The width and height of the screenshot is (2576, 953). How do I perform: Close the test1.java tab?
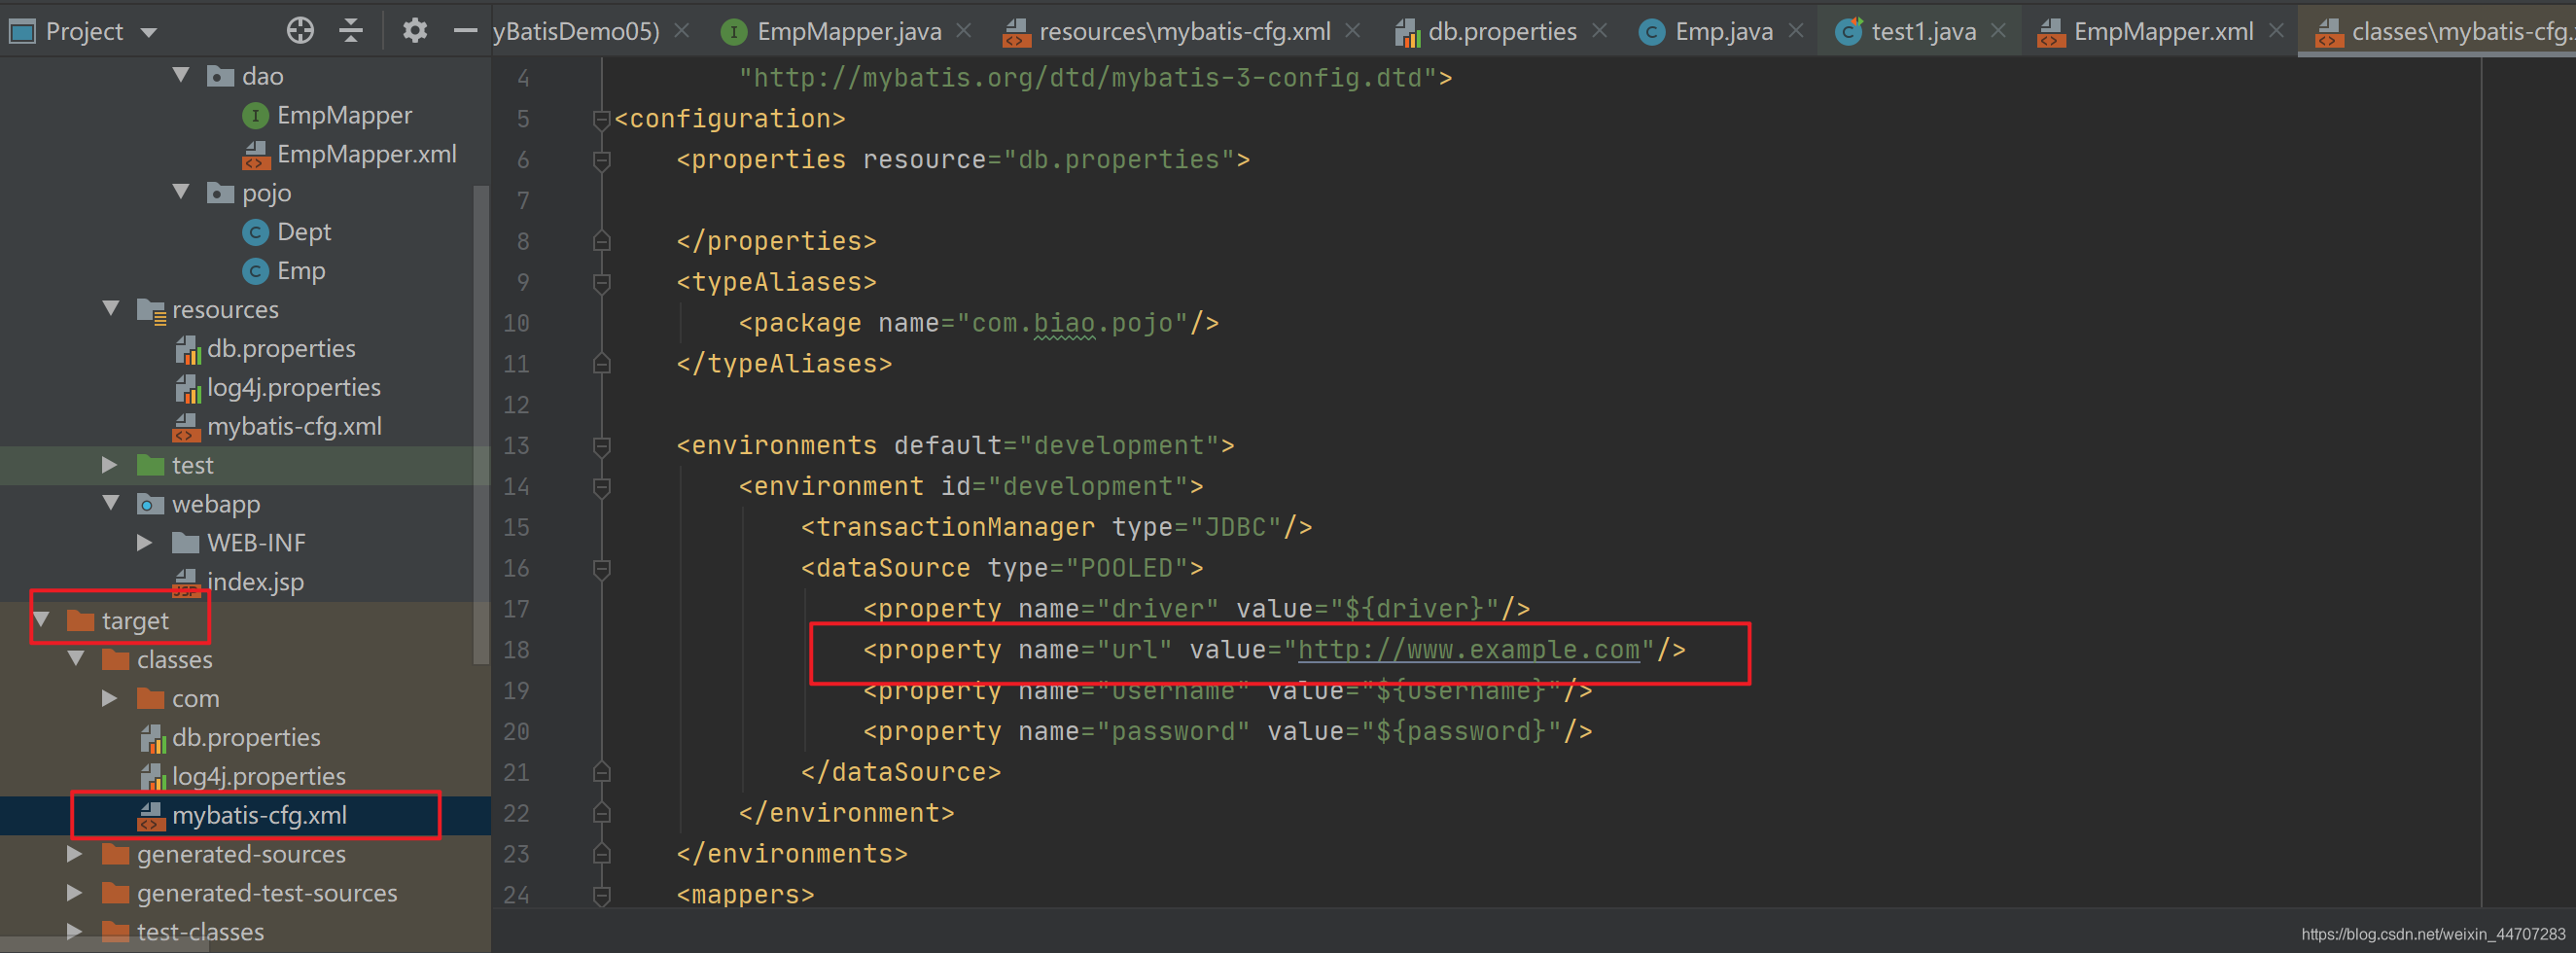(1999, 31)
